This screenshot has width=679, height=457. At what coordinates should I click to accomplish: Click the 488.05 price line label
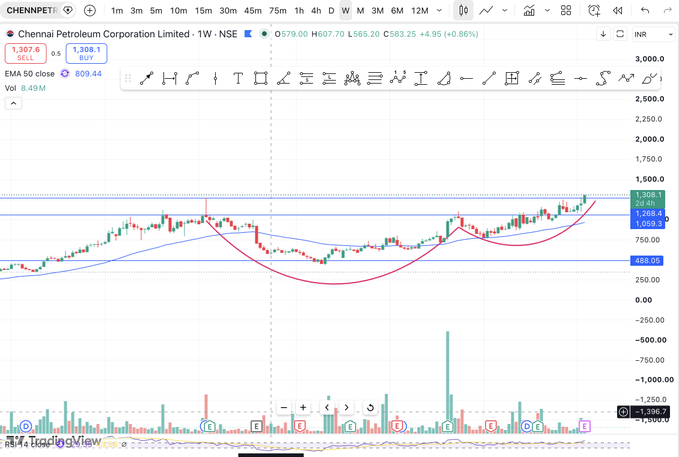(647, 260)
